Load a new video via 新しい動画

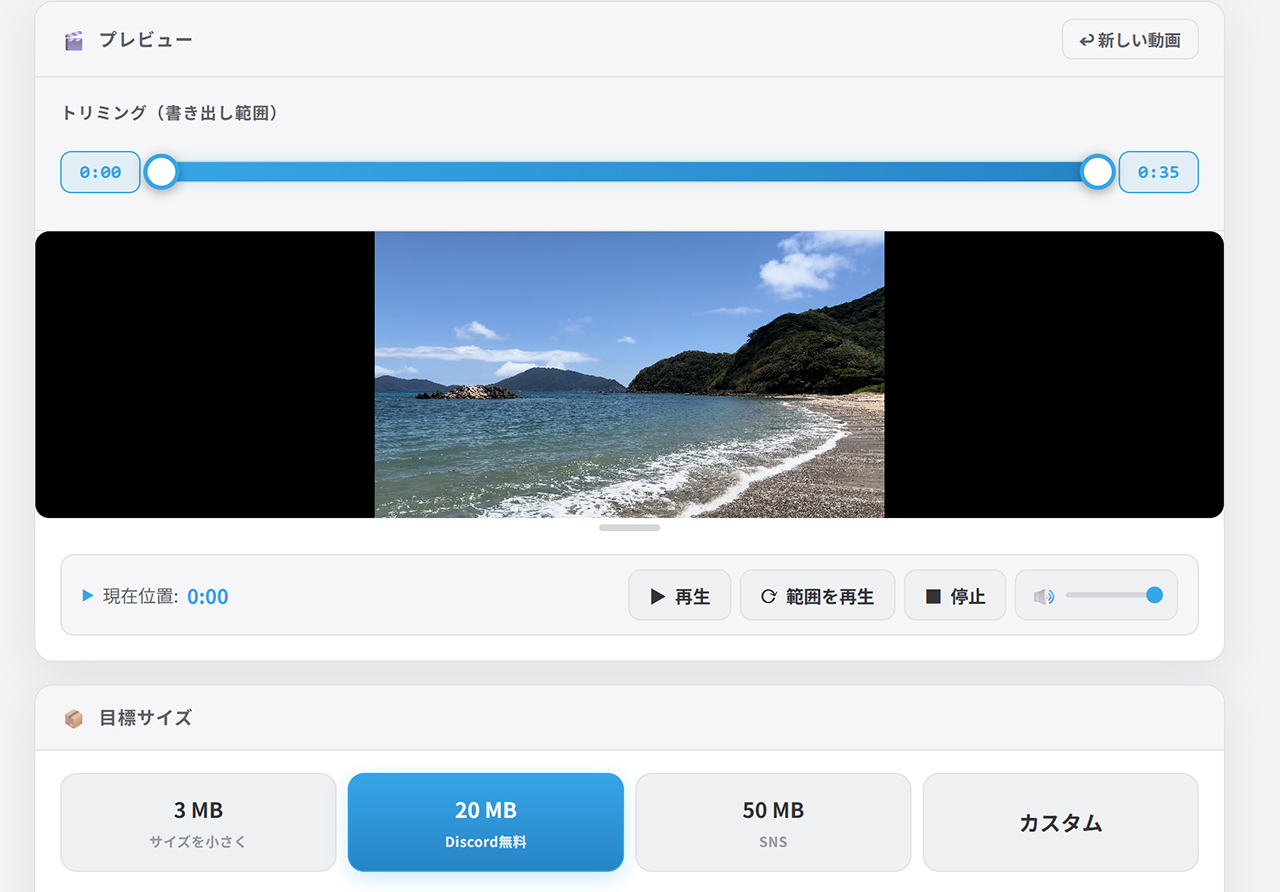click(1130, 40)
